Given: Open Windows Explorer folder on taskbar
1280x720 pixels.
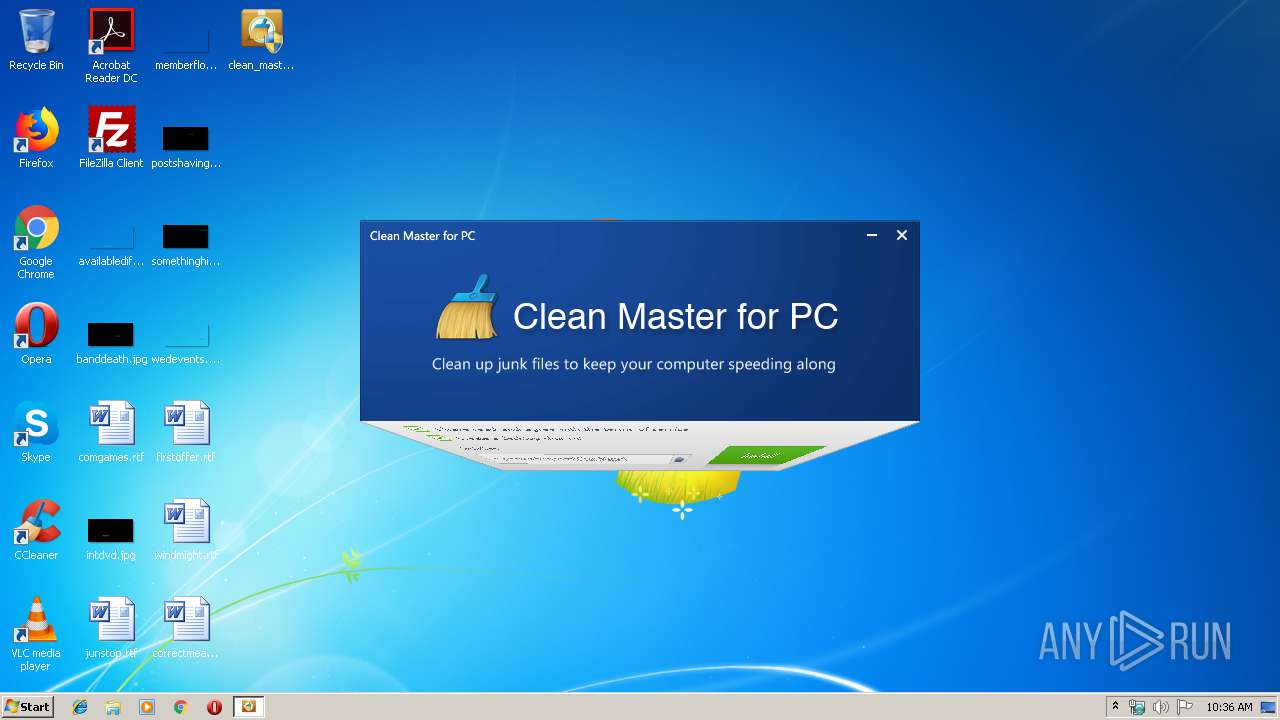Looking at the screenshot, I should coord(113,707).
